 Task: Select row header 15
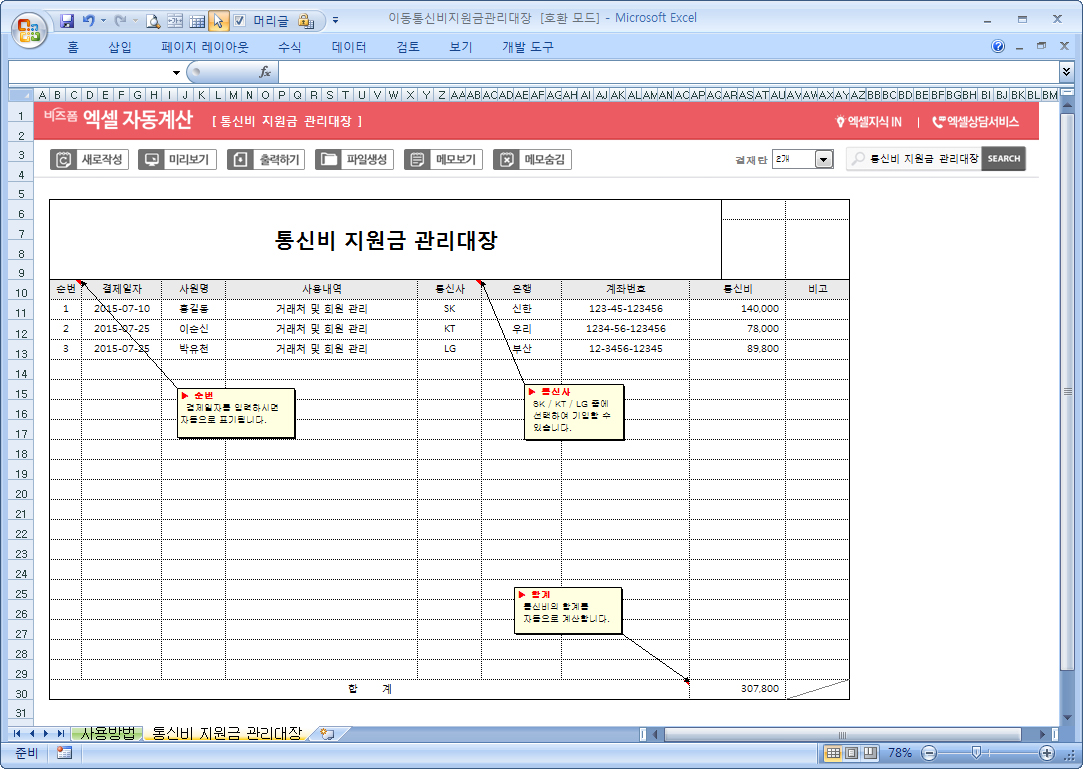pos(21,394)
